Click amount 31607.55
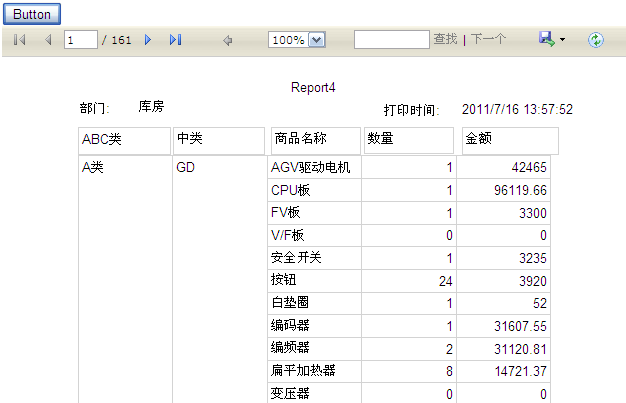The width and height of the screenshot is (626, 403). (x=520, y=326)
